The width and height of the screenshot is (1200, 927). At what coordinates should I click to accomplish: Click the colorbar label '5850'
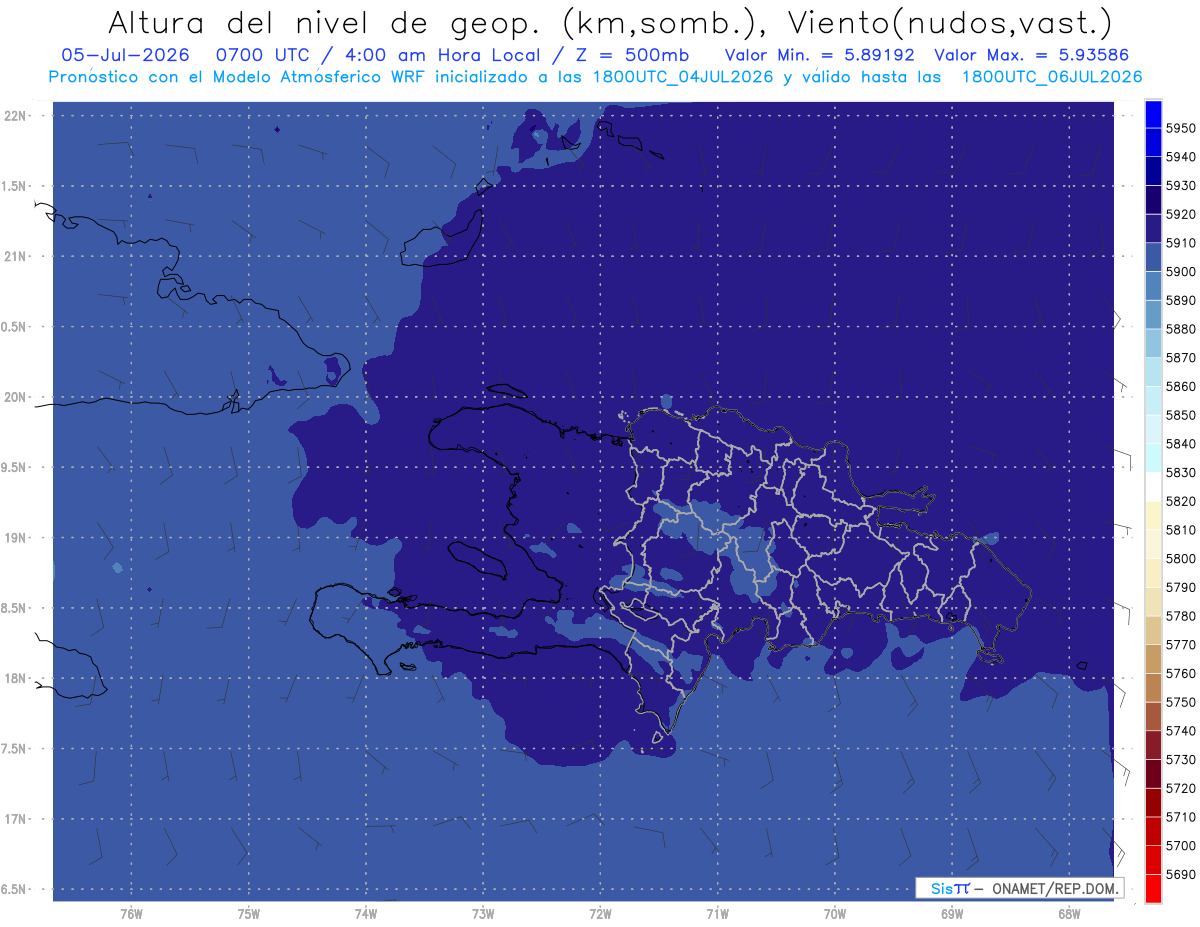[x=1180, y=415]
